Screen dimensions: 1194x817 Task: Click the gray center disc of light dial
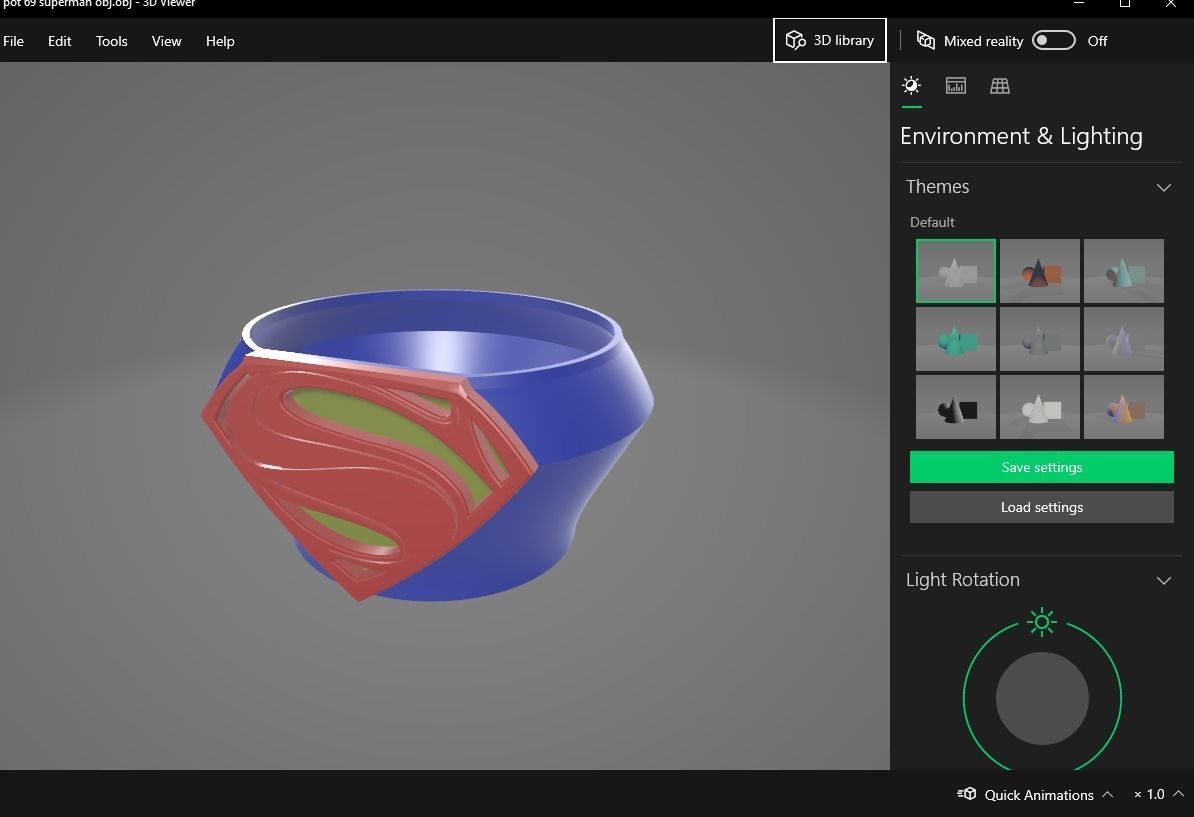[1042, 698]
